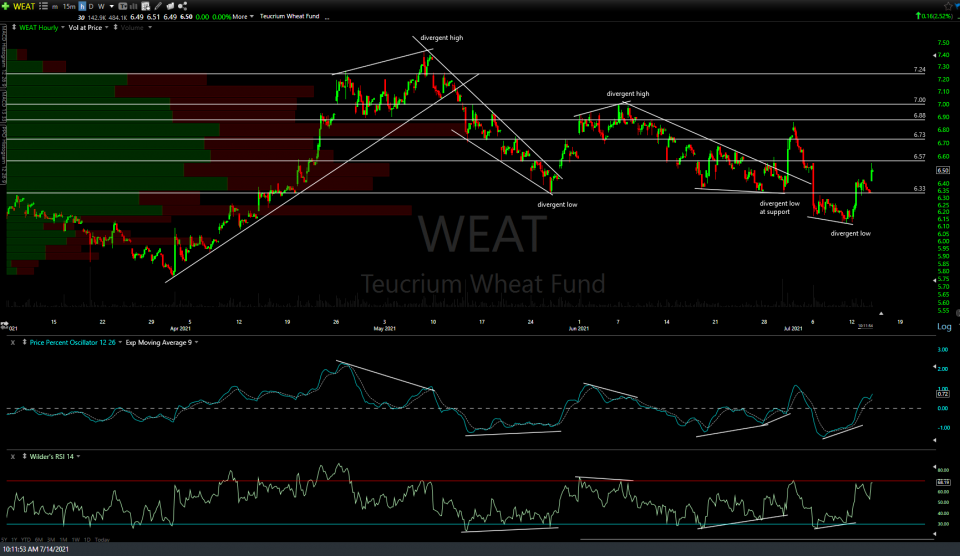Open the Wilder's RSI 14 dropdown
960x556 pixels.
(x=78, y=456)
